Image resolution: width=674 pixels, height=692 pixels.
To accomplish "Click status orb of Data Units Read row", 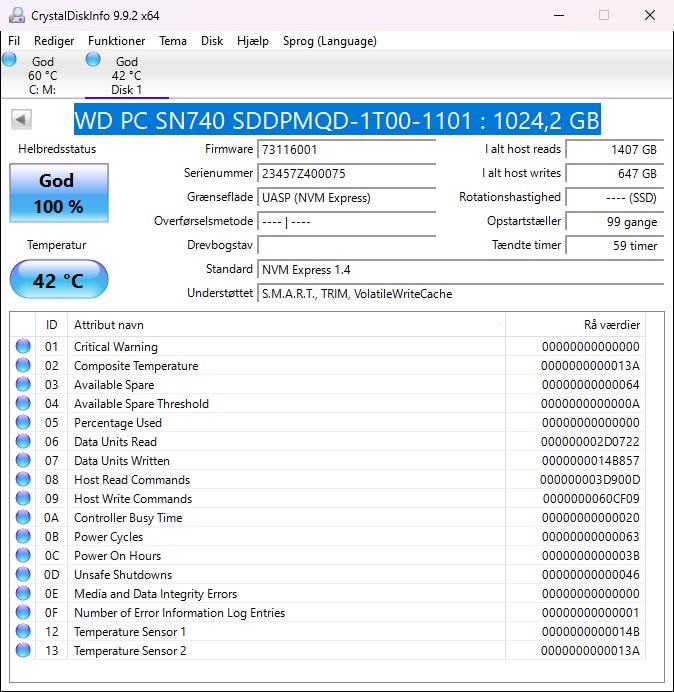I will click(23, 441).
